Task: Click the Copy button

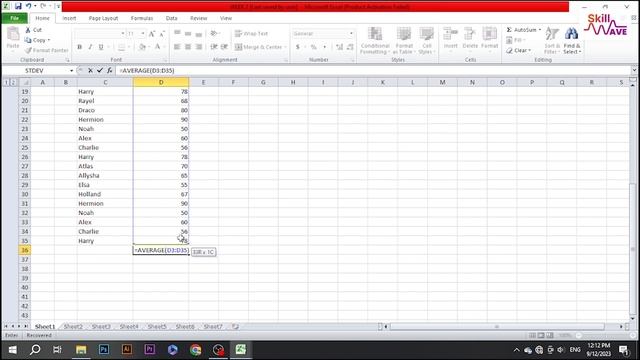Action: point(37,40)
